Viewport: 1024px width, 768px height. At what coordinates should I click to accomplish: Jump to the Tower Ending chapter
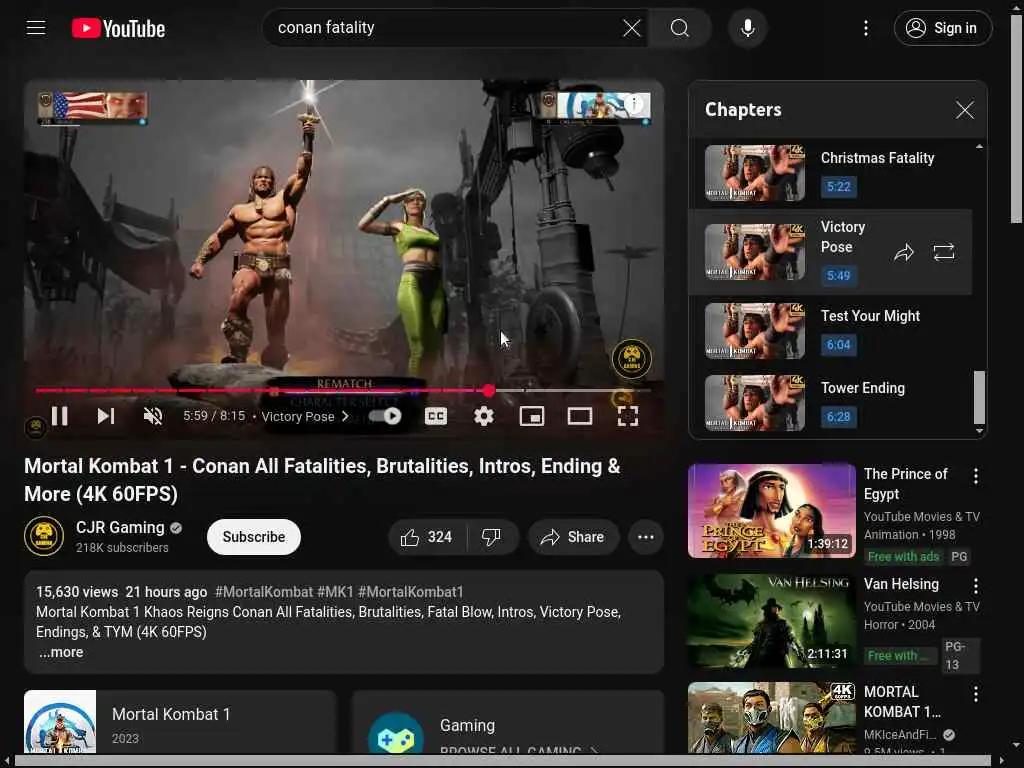pyautogui.click(x=831, y=402)
